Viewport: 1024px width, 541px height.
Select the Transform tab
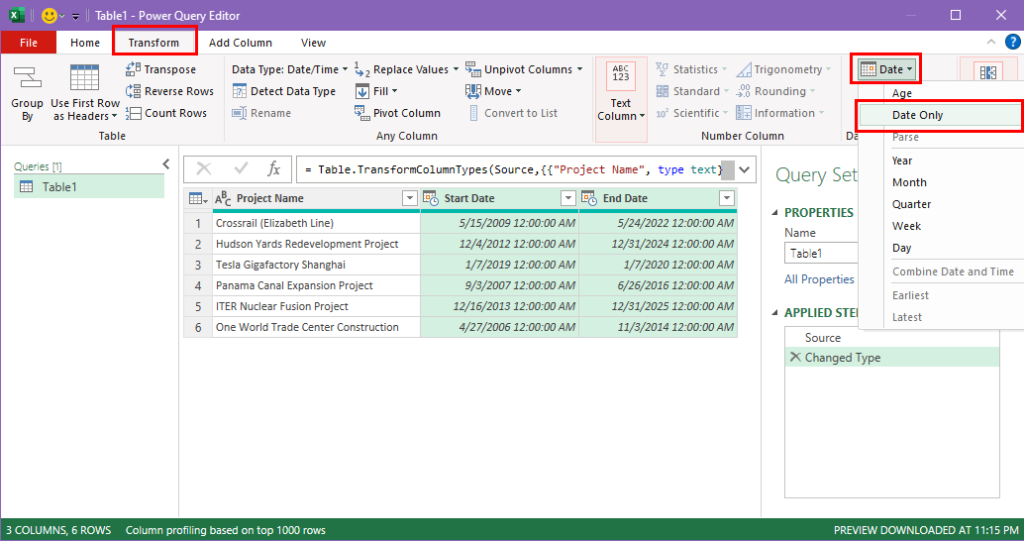click(153, 42)
